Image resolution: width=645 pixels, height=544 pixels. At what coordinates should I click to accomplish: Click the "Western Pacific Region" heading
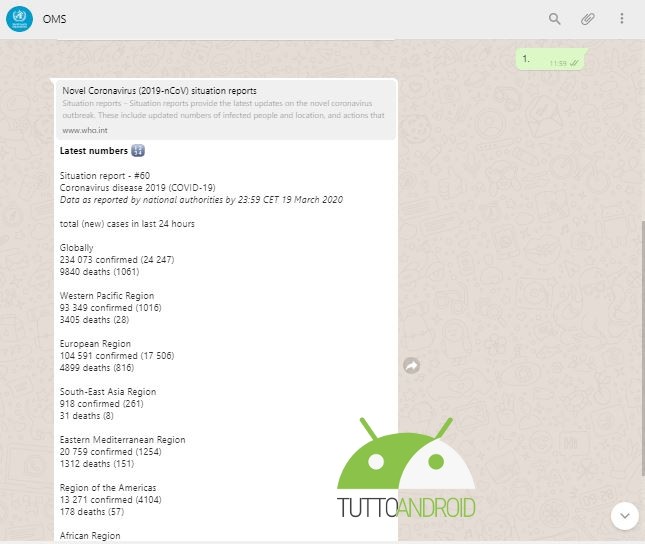coord(107,296)
